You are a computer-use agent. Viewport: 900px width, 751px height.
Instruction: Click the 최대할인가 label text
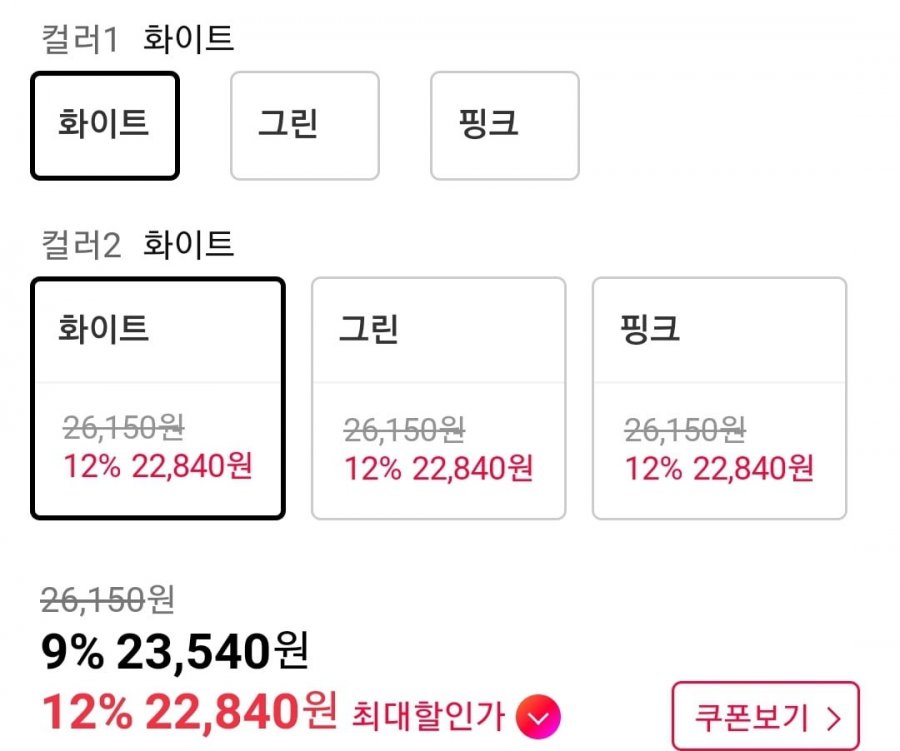coord(428,715)
